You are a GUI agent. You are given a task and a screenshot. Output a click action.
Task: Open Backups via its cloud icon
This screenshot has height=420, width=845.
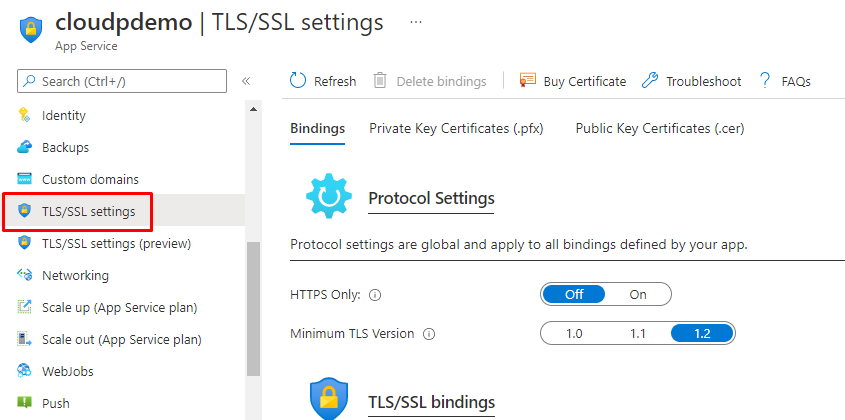point(25,147)
